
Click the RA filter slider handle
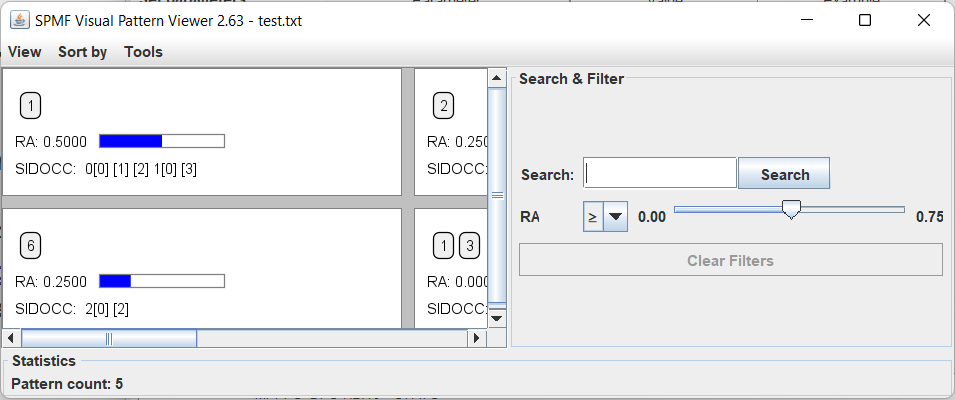(x=791, y=210)
